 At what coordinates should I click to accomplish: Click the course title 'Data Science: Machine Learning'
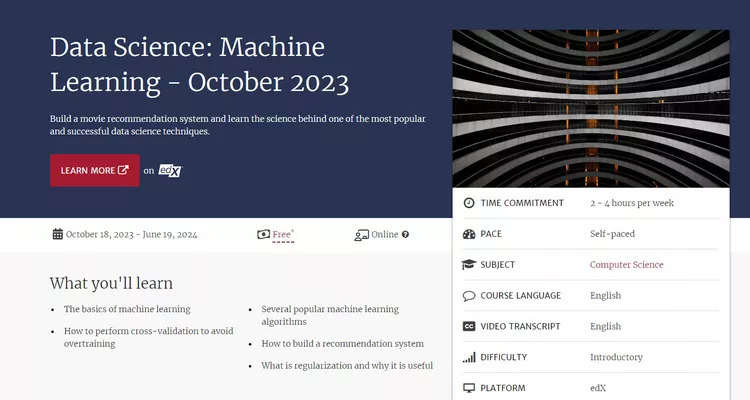point(199,65)
